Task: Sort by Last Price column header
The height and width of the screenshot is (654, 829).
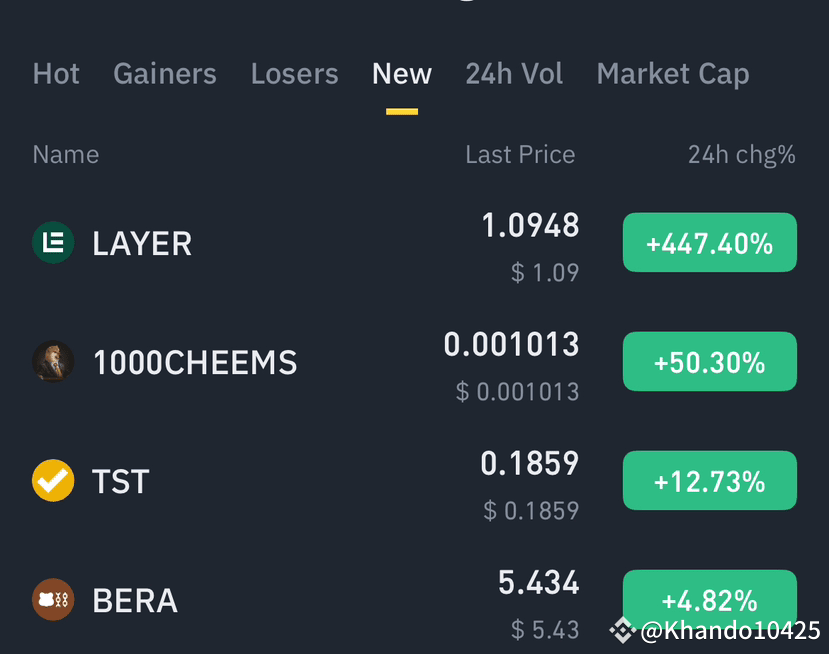Action: (520, 154)
